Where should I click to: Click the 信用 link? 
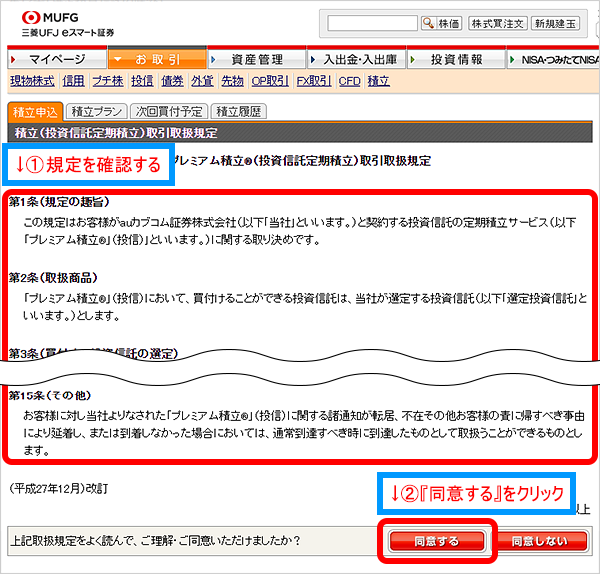73,81
